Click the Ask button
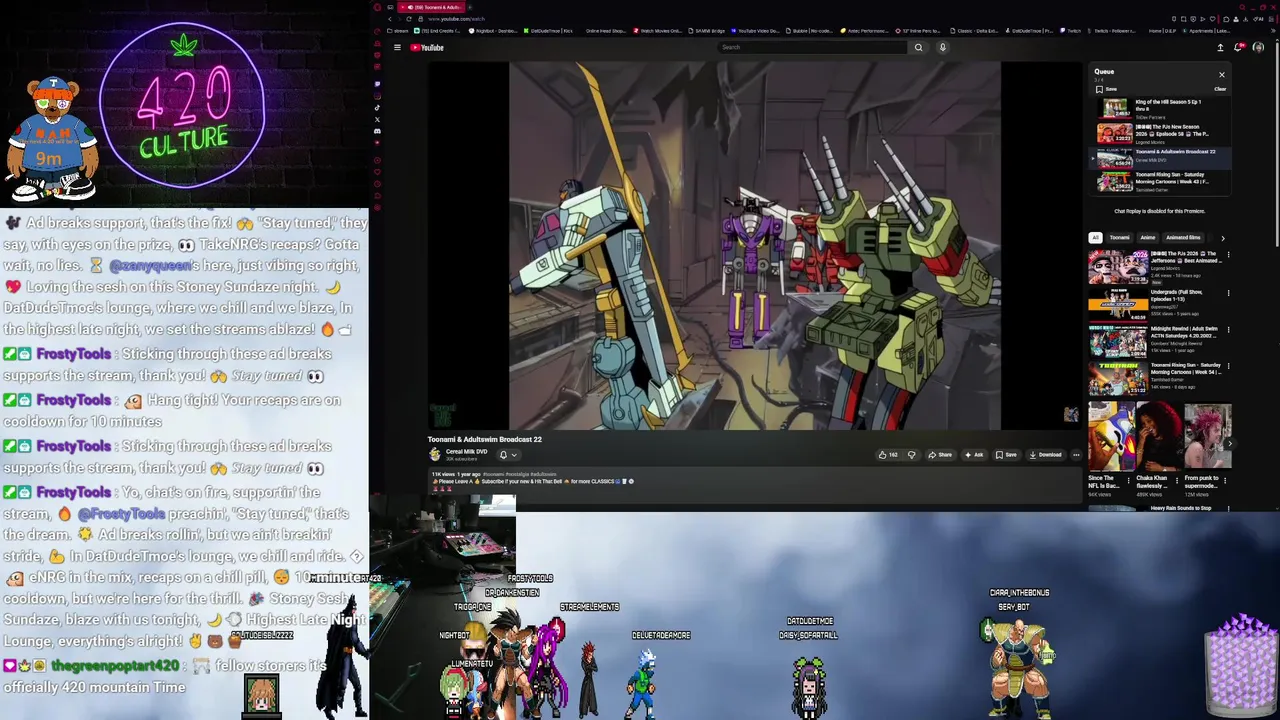Screen dimensions: 1280x720 [974, 455]
